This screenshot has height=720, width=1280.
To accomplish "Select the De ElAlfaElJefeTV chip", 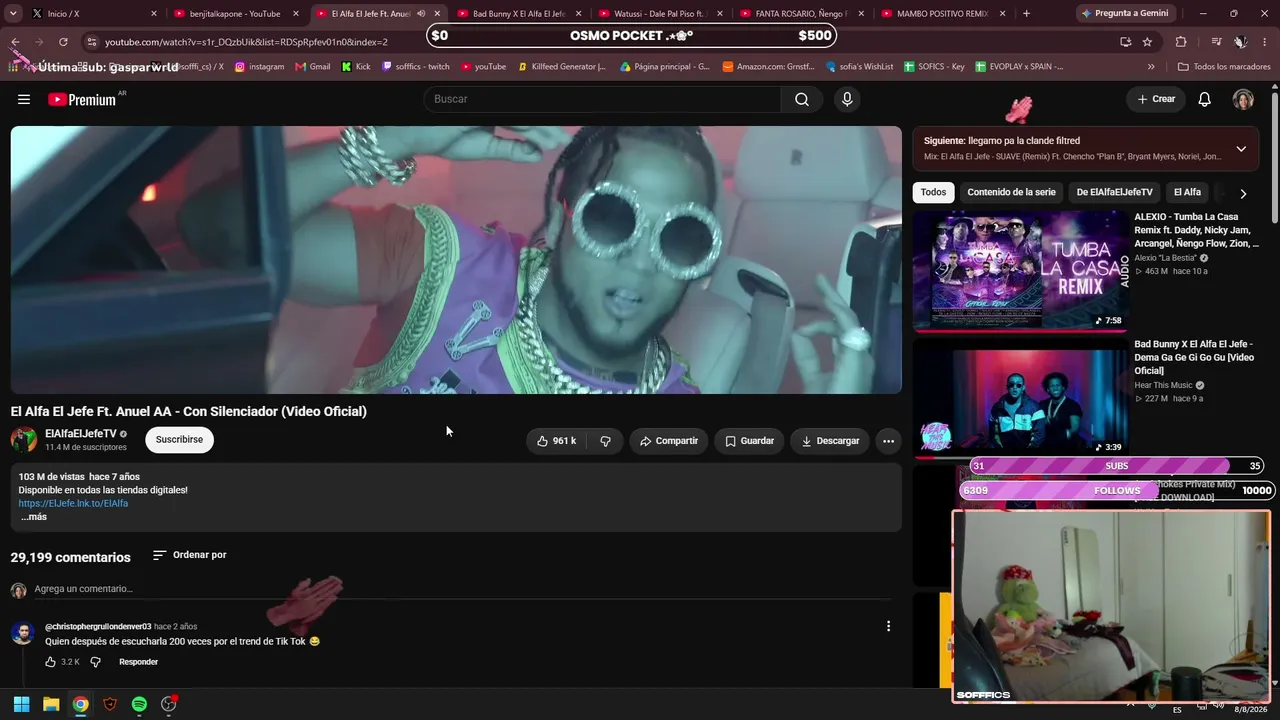I will coord(1114,192).
